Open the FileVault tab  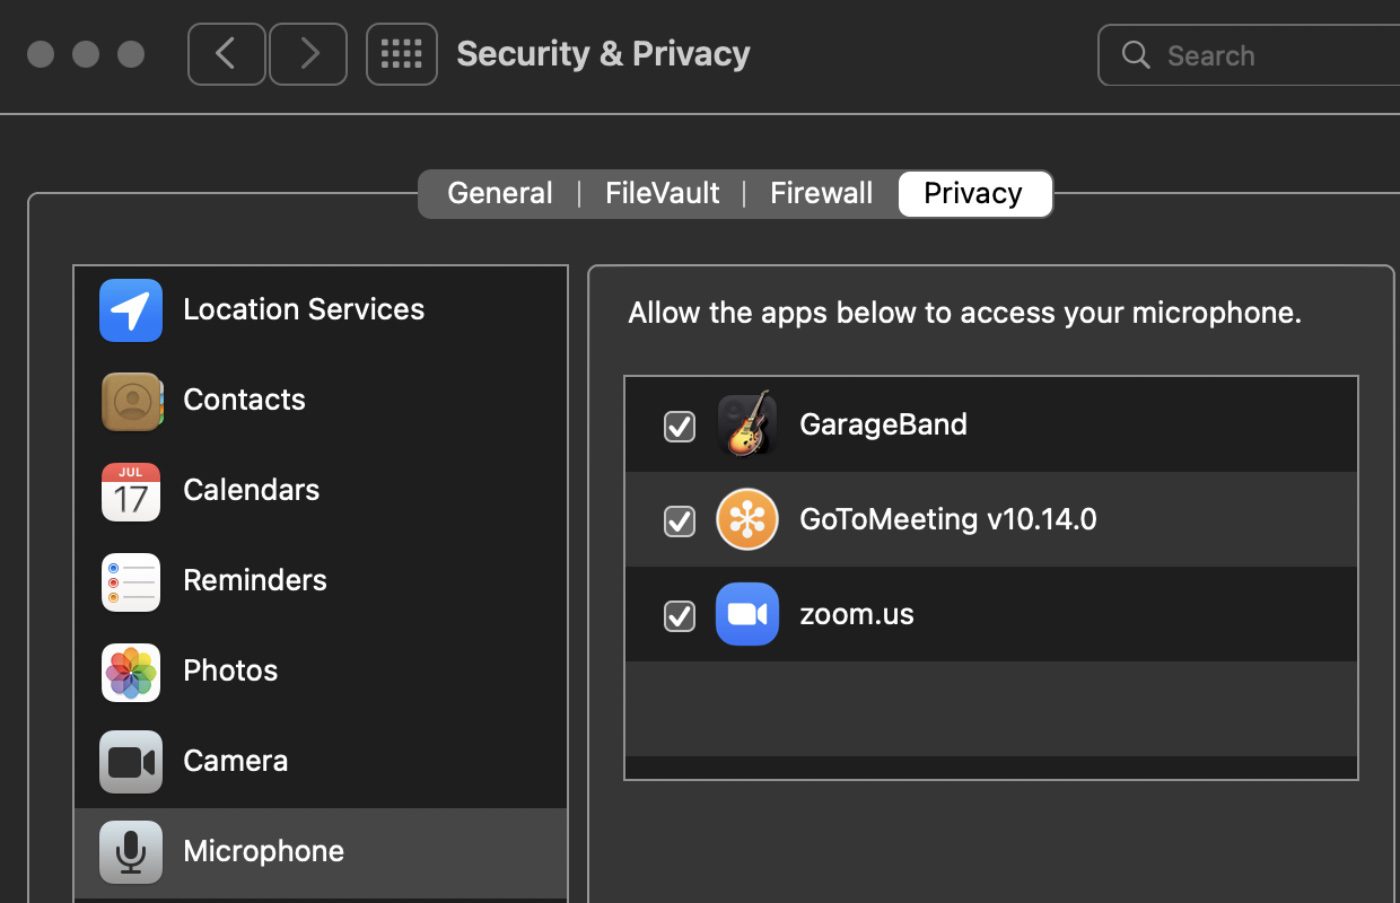pyautogui.click(x=662, y=193)
